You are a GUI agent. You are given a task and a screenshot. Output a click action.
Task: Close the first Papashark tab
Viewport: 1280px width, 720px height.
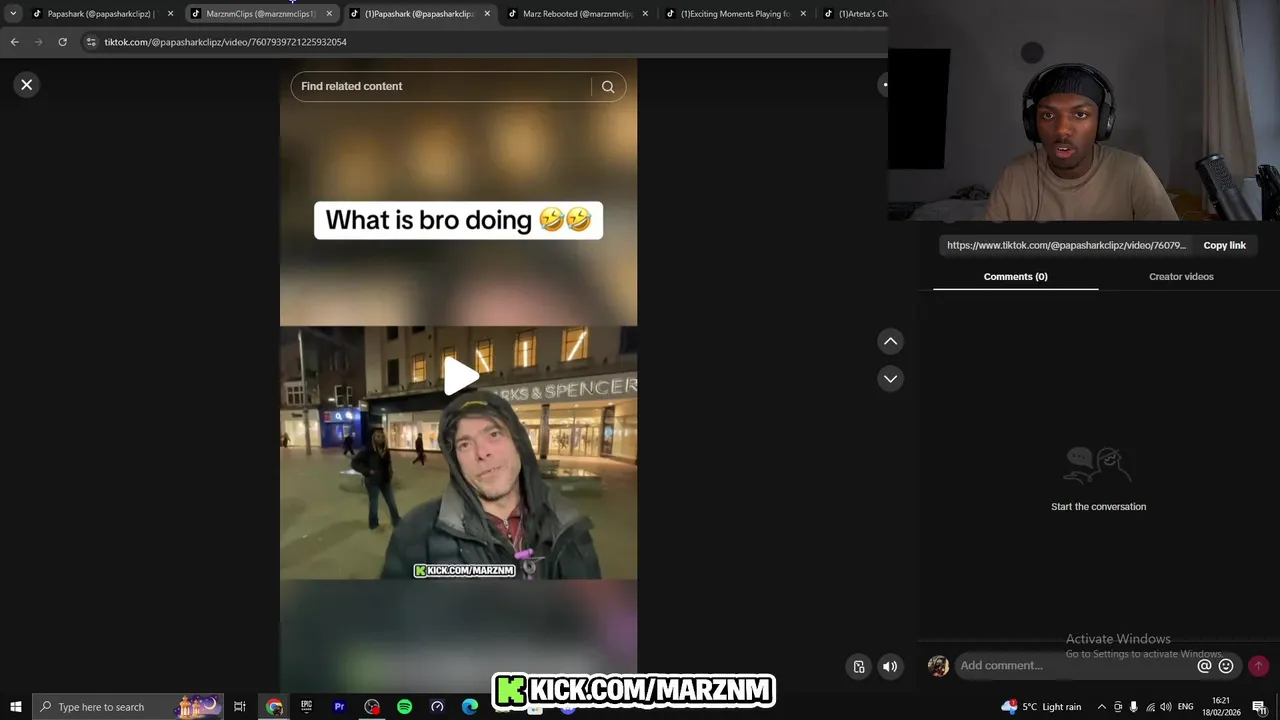pos(170,14)
